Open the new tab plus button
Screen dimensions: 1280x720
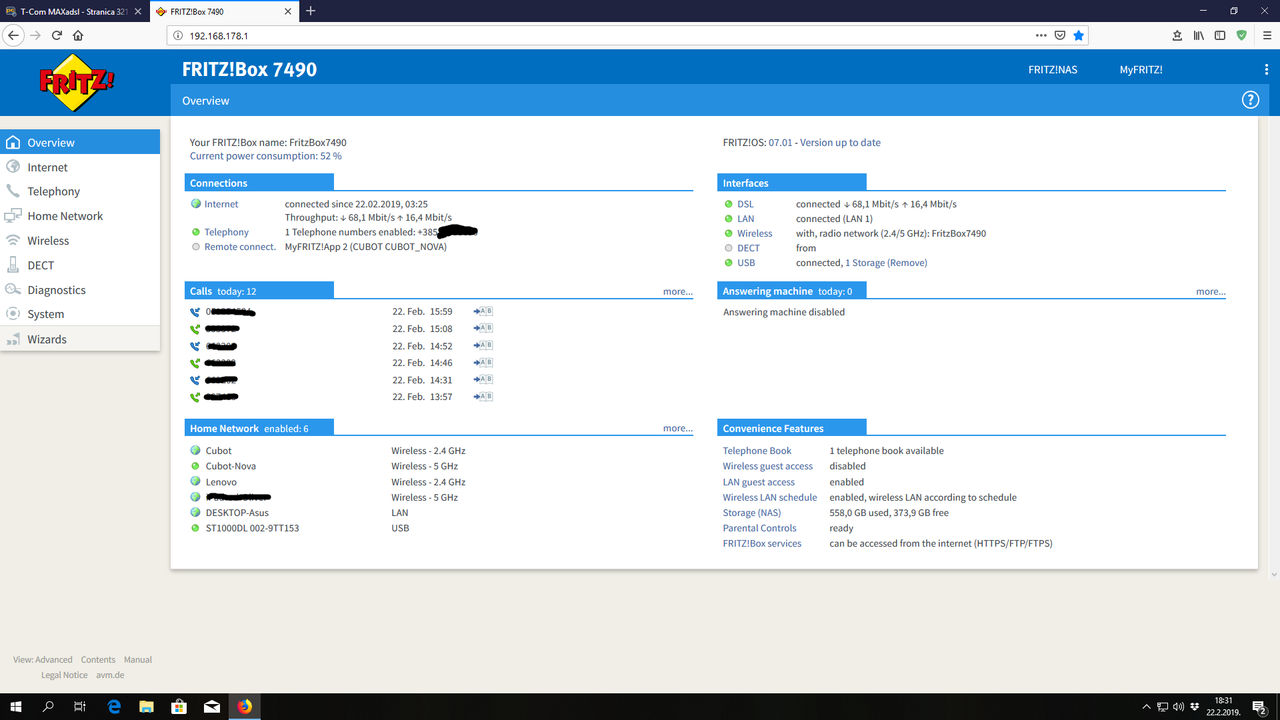click(310, 11)
